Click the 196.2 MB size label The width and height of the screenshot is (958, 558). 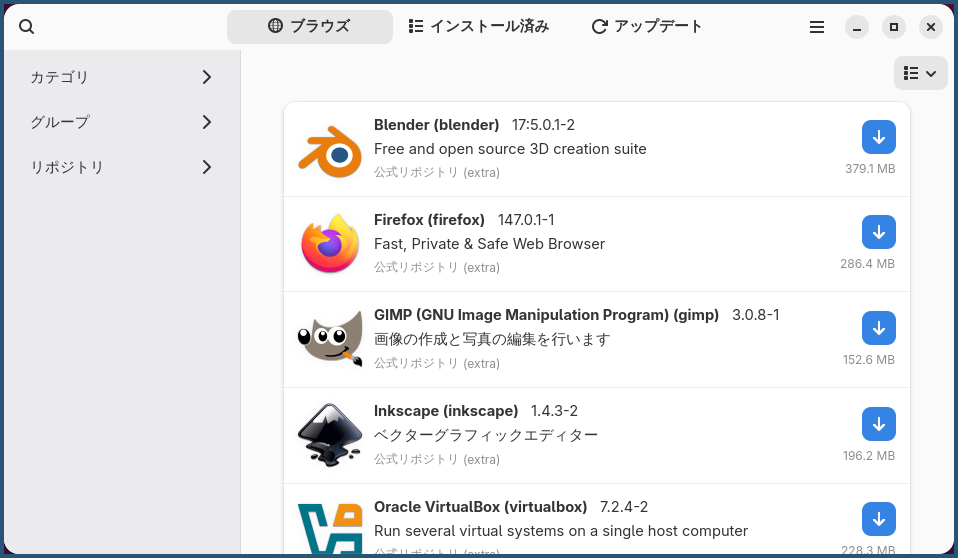[x=869, y=455]
